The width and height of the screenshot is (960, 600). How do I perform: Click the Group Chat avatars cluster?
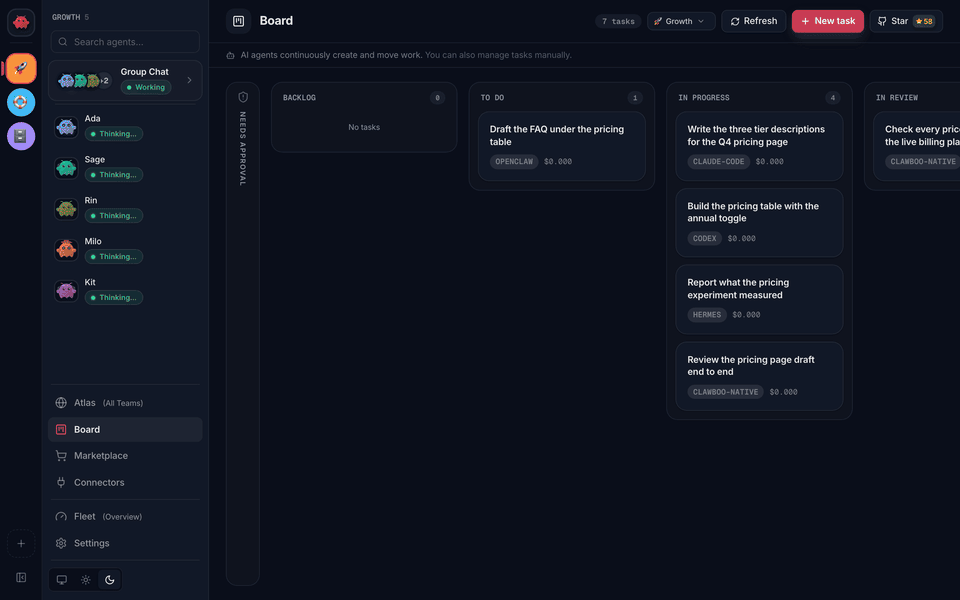[84, 80]
